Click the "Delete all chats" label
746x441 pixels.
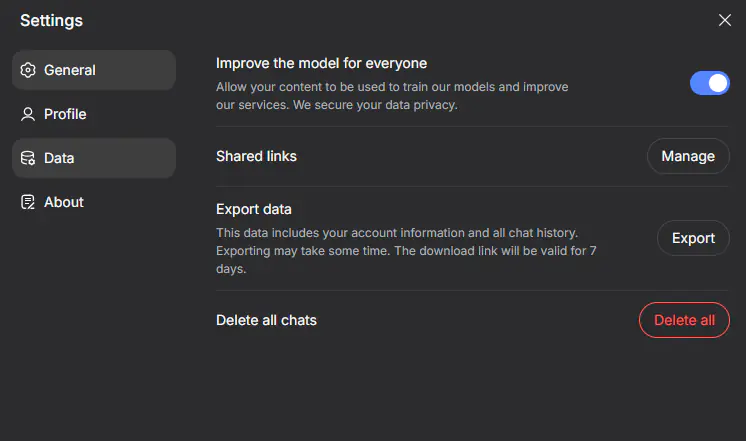(266, 320)
